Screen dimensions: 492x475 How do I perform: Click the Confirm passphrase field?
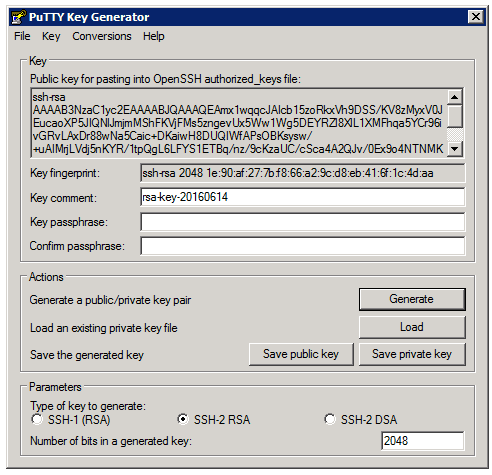tap(303, 246)
